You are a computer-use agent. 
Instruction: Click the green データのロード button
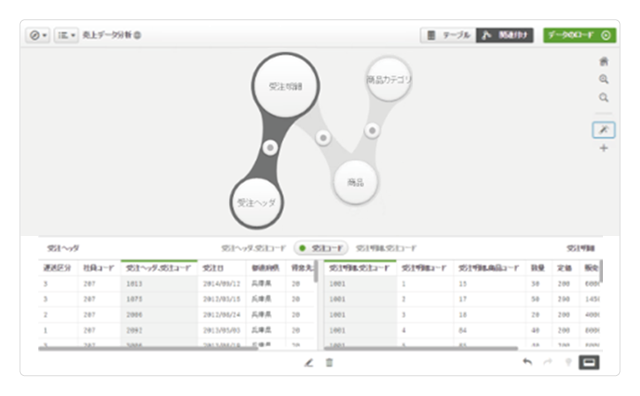580,35
